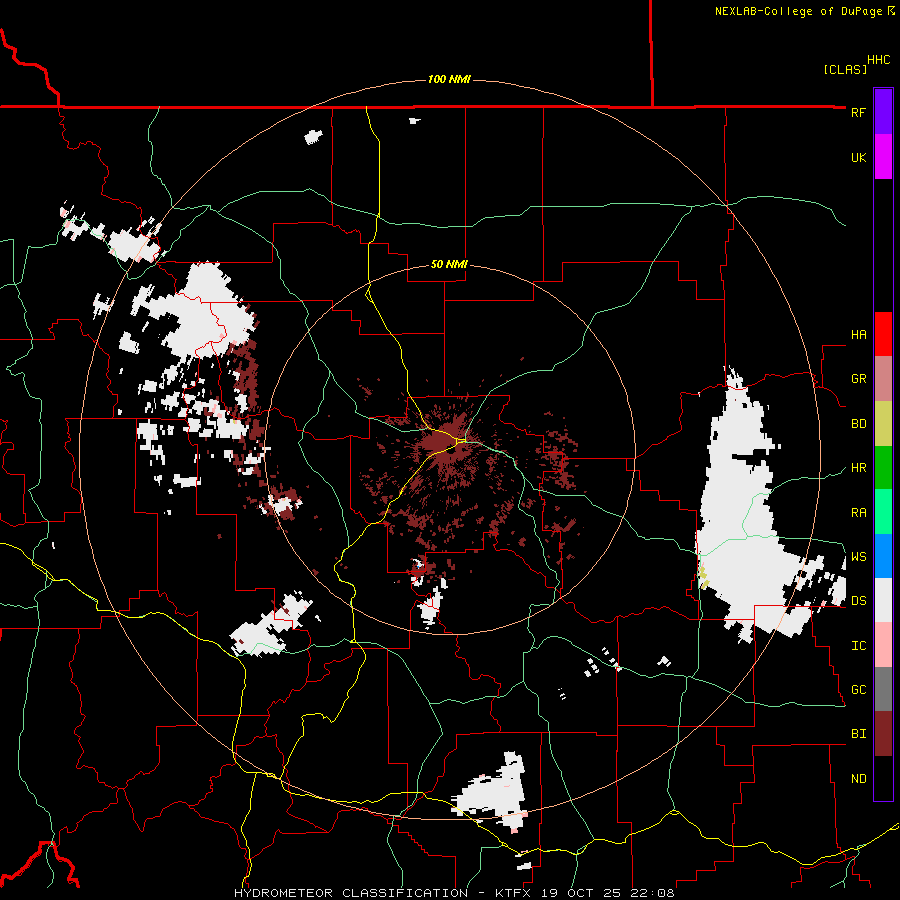900x900 pixels.
Task: Click the RF legend label
Action: tap(858, 112)
